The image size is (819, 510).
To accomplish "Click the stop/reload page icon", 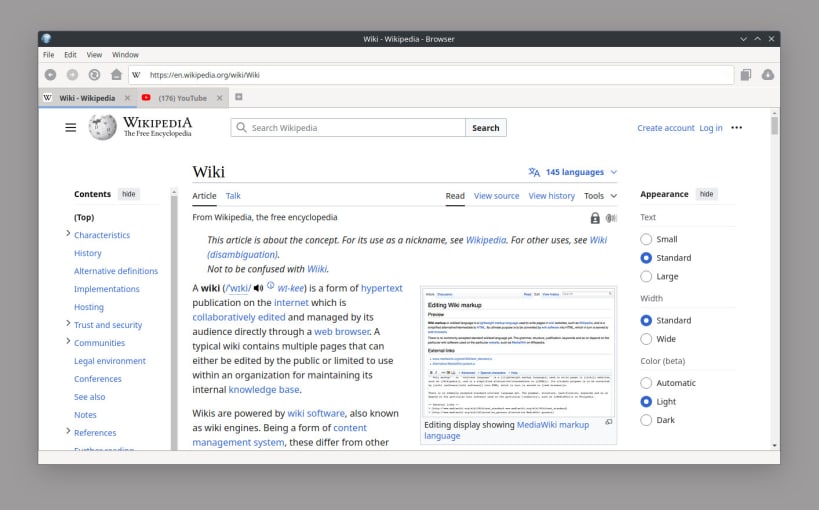I will pos(94,75).
